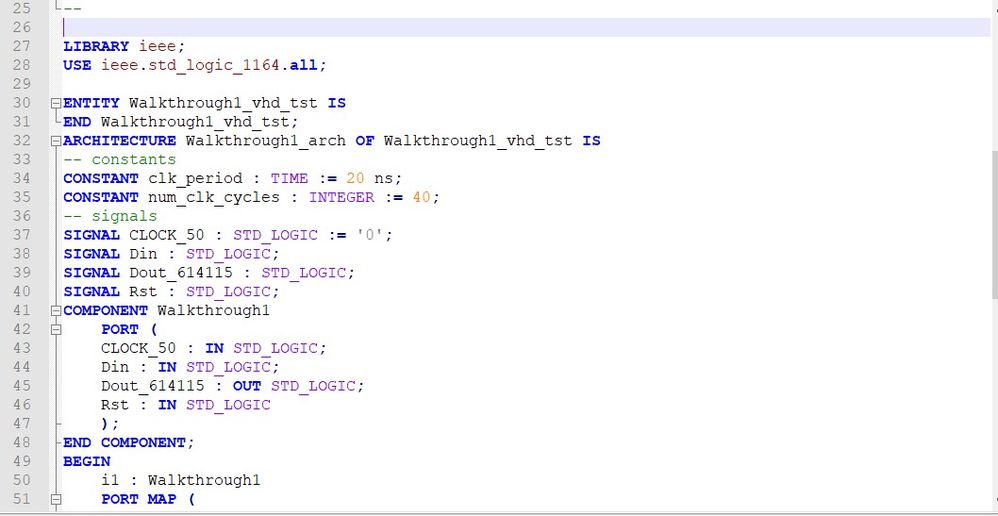The height and width of the screenshot is (516, 998).
Task: Click line number 27 in the margin
Action: coord(22,46)
